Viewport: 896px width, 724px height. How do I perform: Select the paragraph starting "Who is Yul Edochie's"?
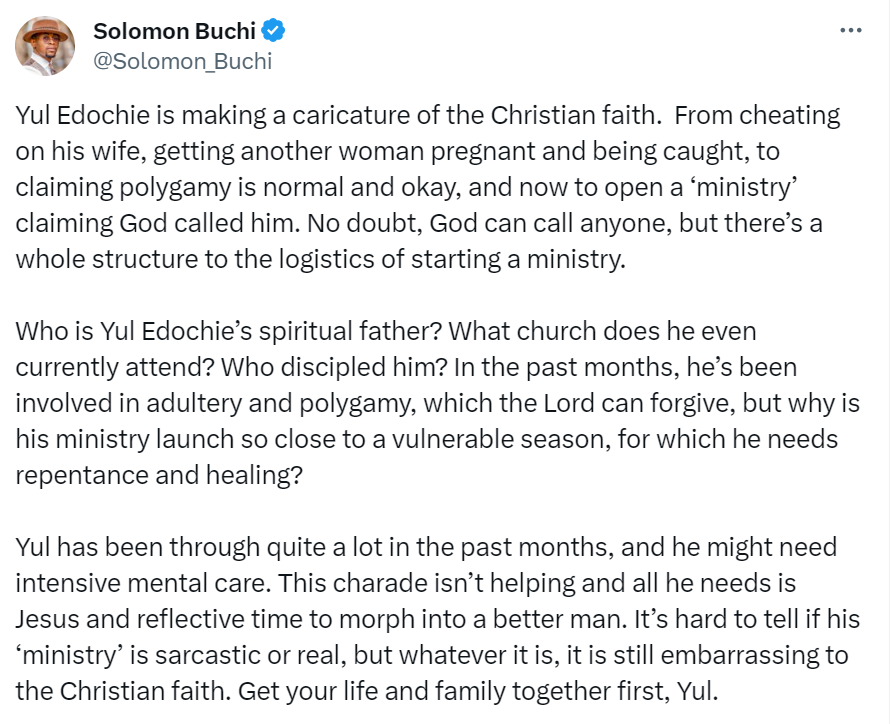(x=420, y=402)
